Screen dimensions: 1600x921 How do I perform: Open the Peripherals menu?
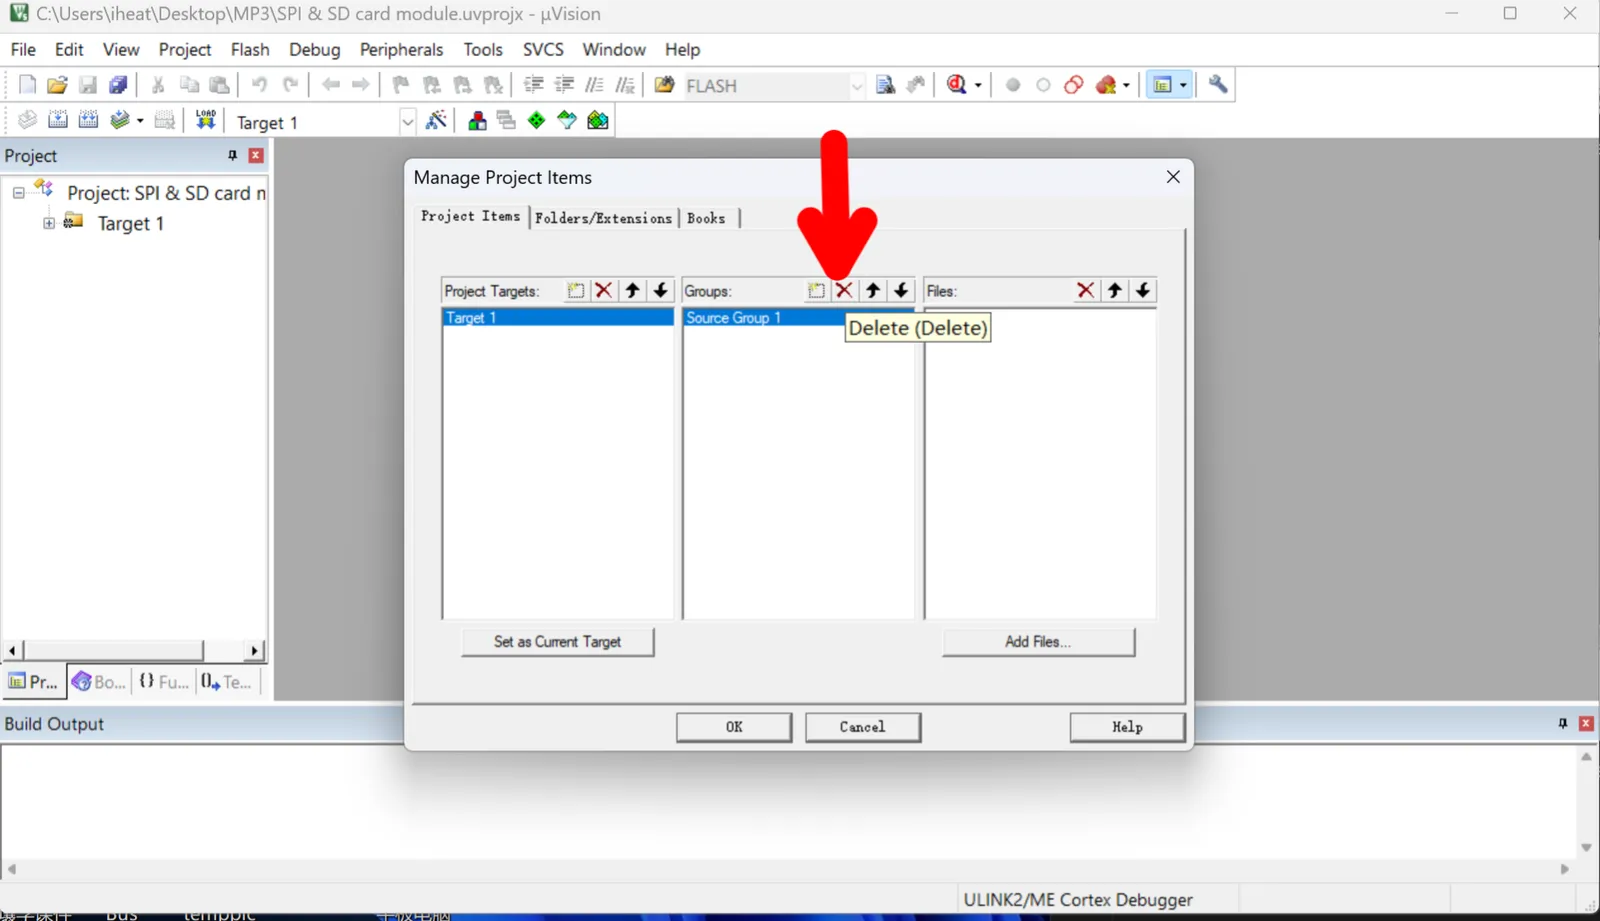click(401, 49)
